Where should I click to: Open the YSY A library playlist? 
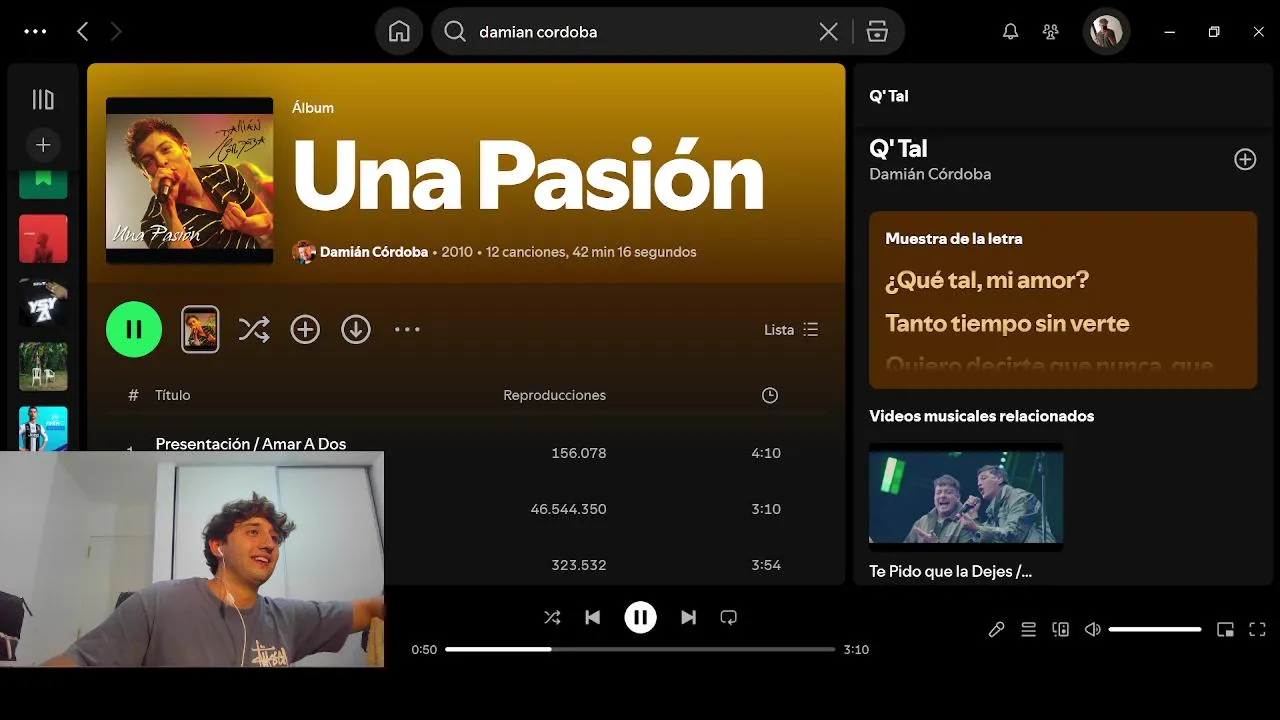(x=43, y=303)
